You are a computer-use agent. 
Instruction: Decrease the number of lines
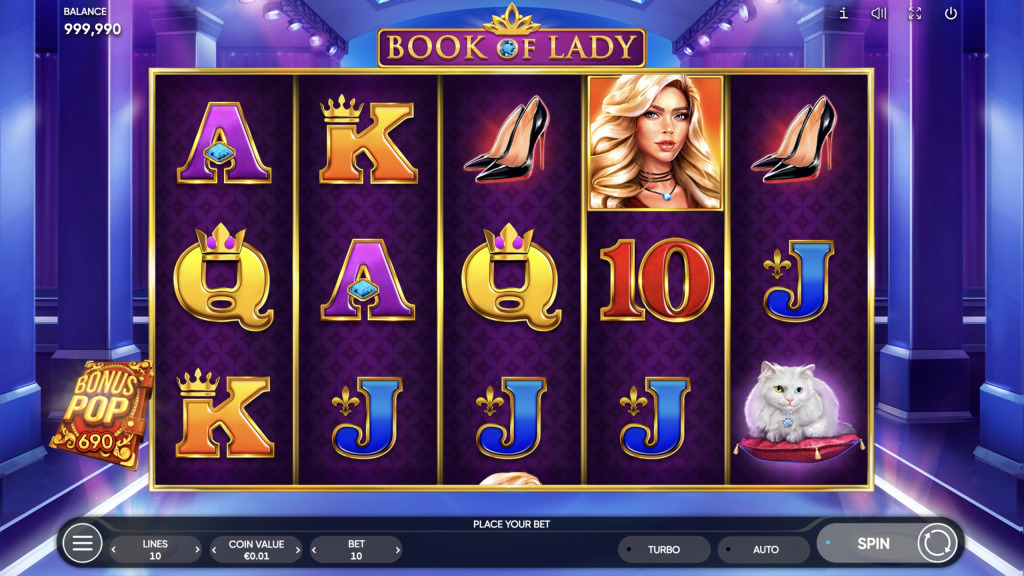click(114, 550)
